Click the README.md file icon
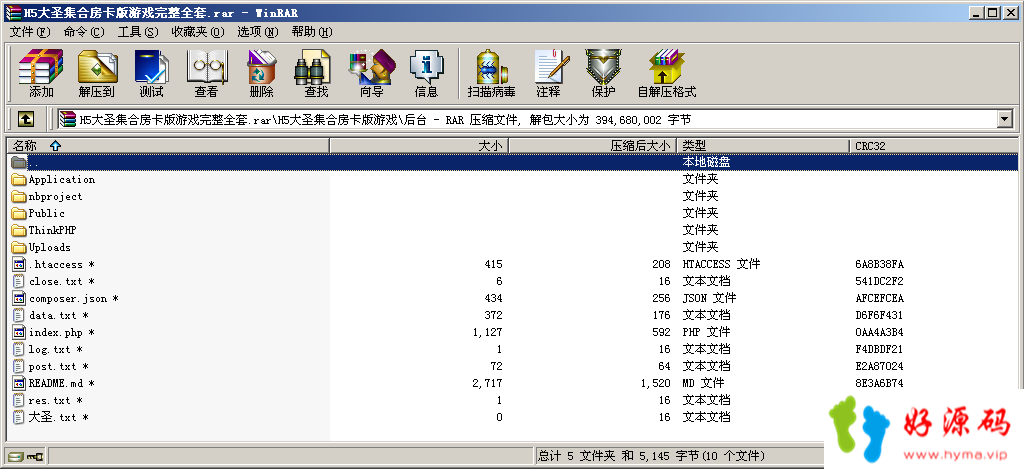Image resolution: width=1024 pixels, height=469 pixels. coord(18,383)
